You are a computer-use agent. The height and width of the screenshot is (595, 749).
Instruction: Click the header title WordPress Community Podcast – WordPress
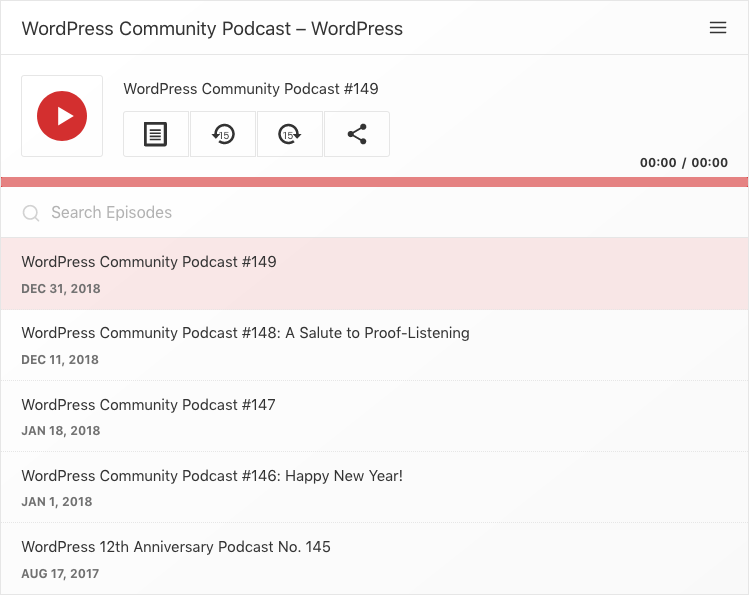(x=212, y=29)
